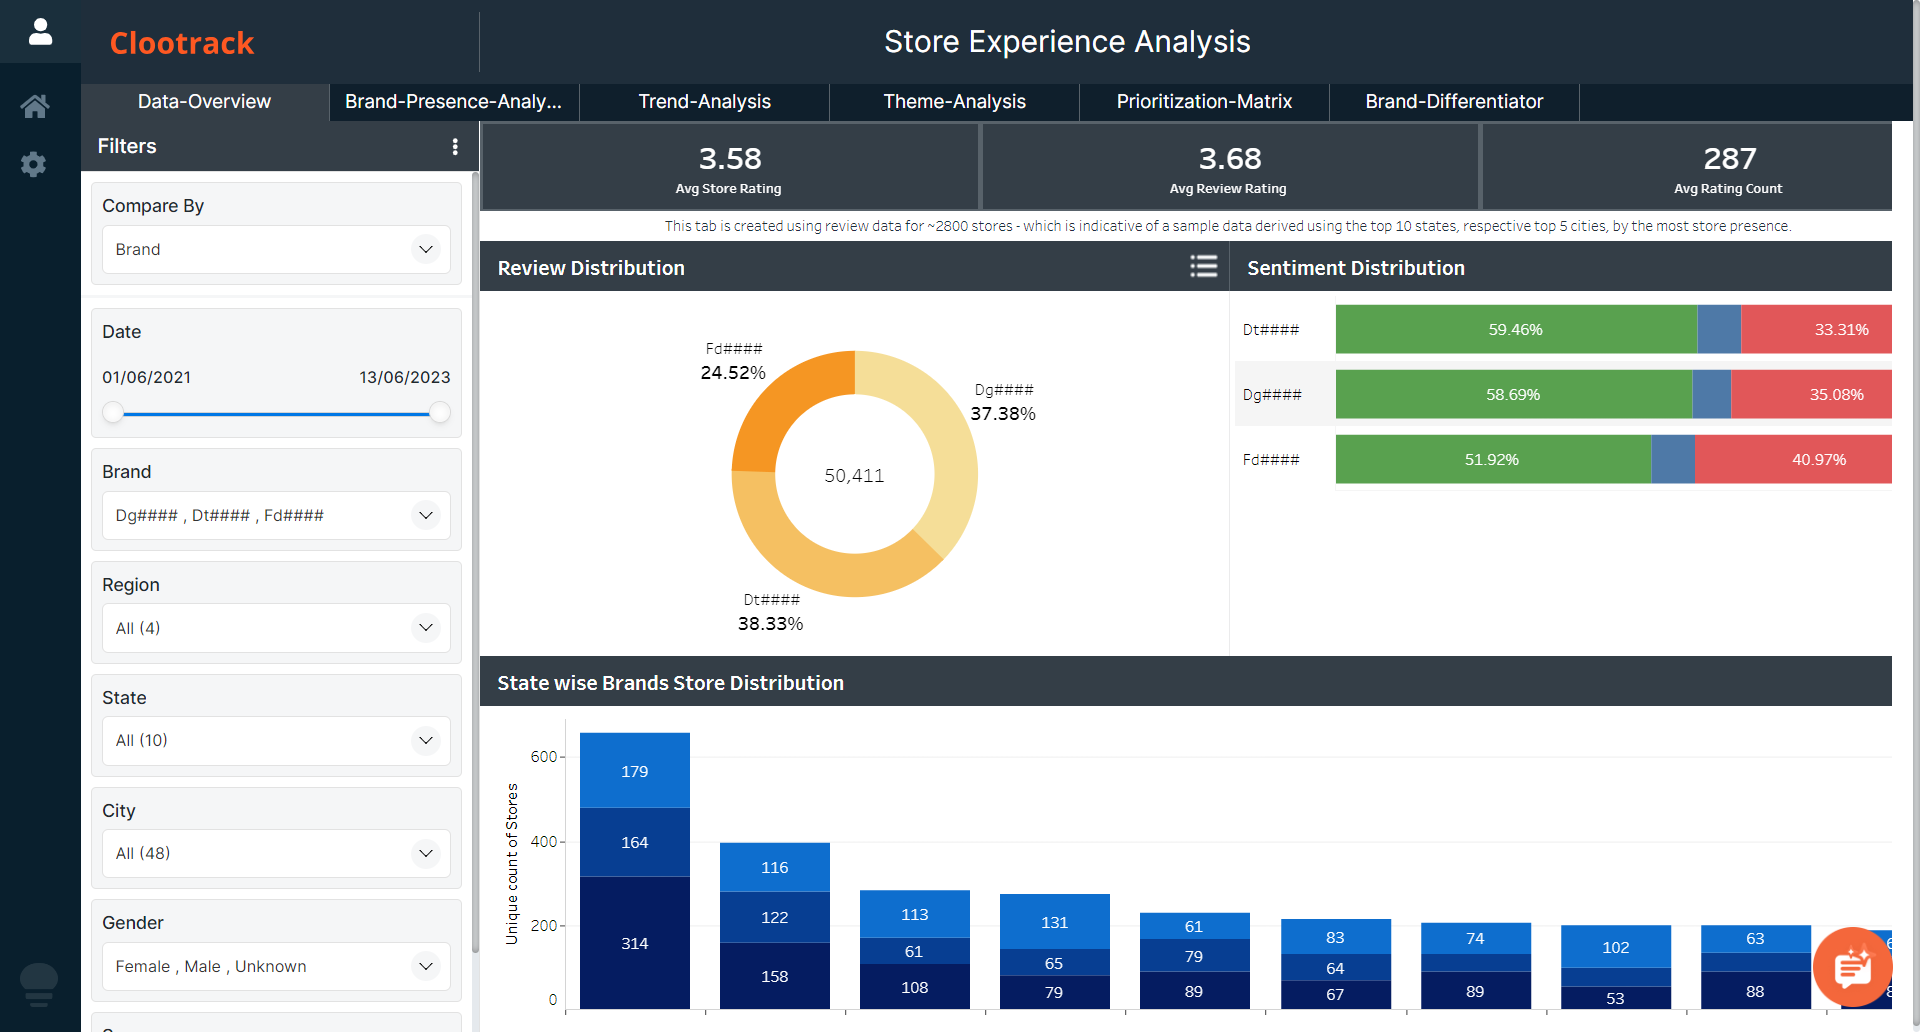Open the home icon in sidebar

pos(35,106)
